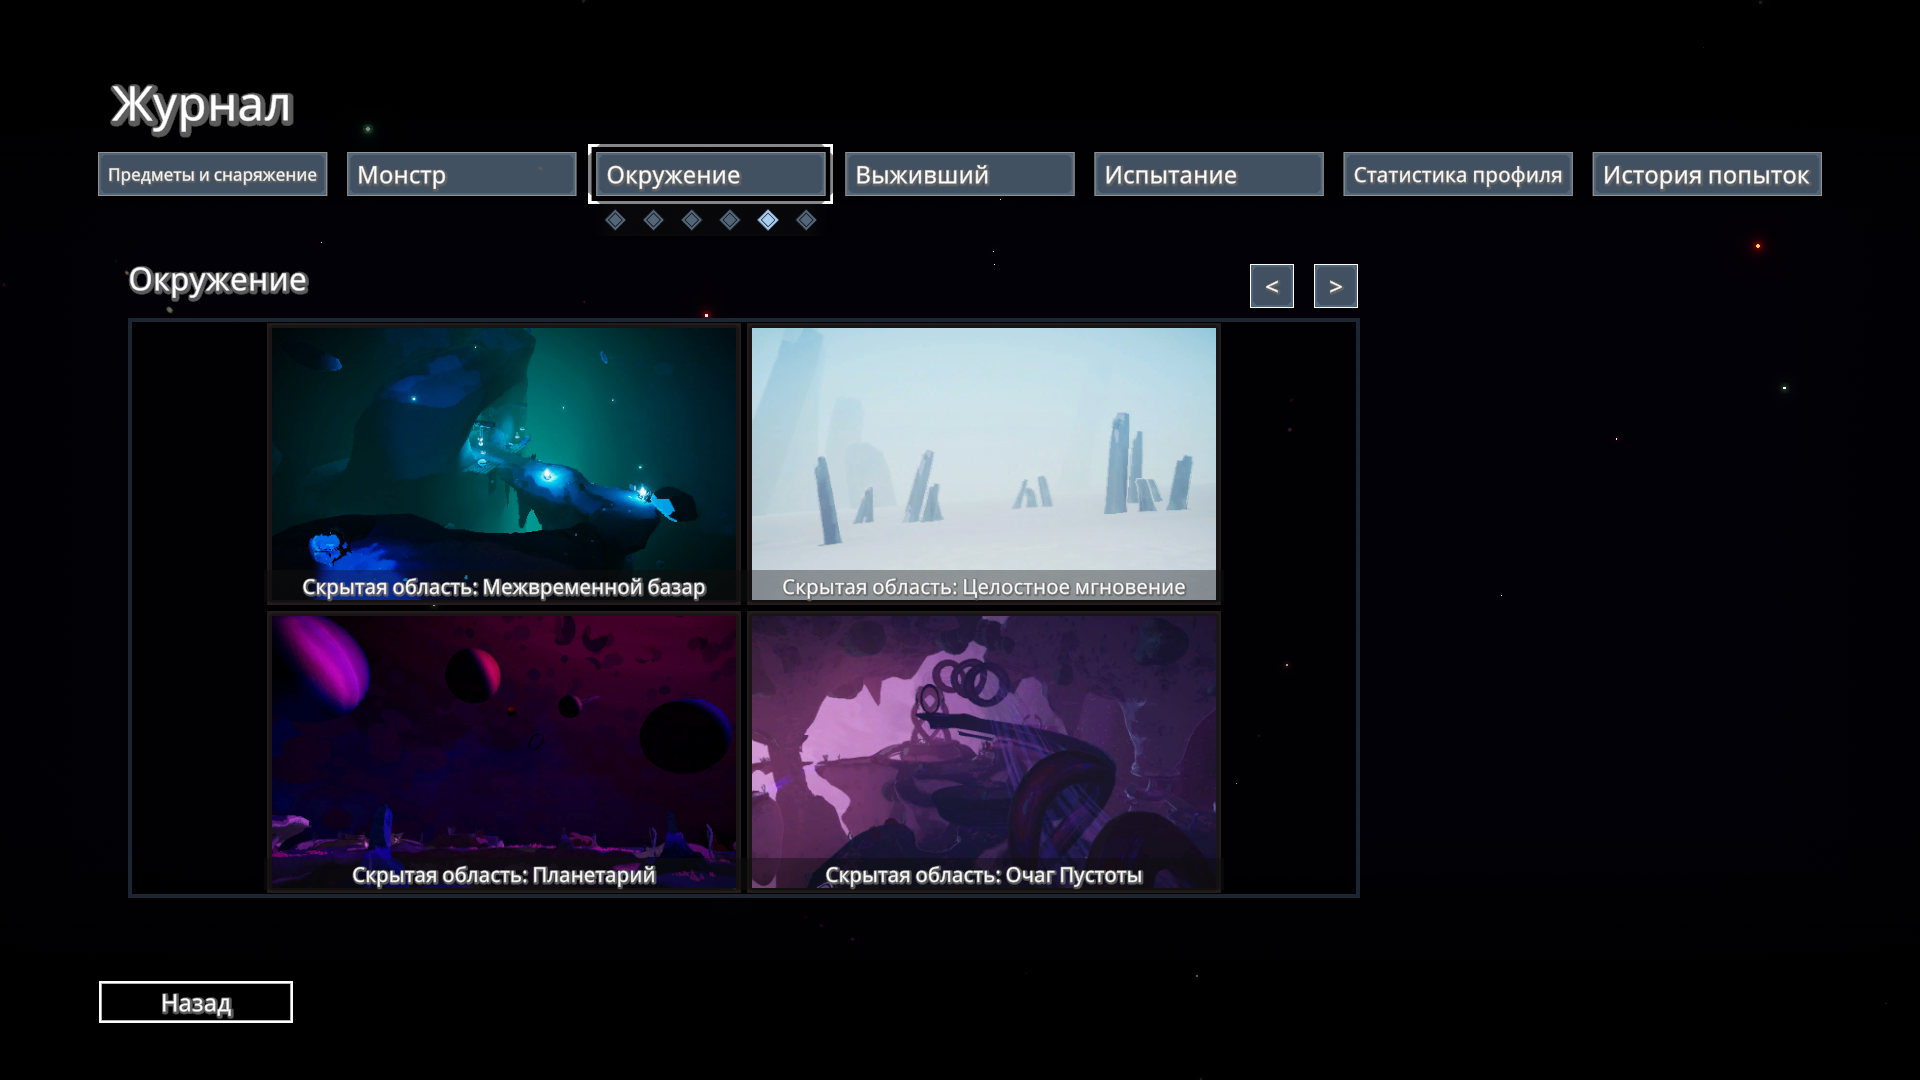1920x1080 pixels.
Task: Select the third diamond page dot
Action: coord(691,220)
